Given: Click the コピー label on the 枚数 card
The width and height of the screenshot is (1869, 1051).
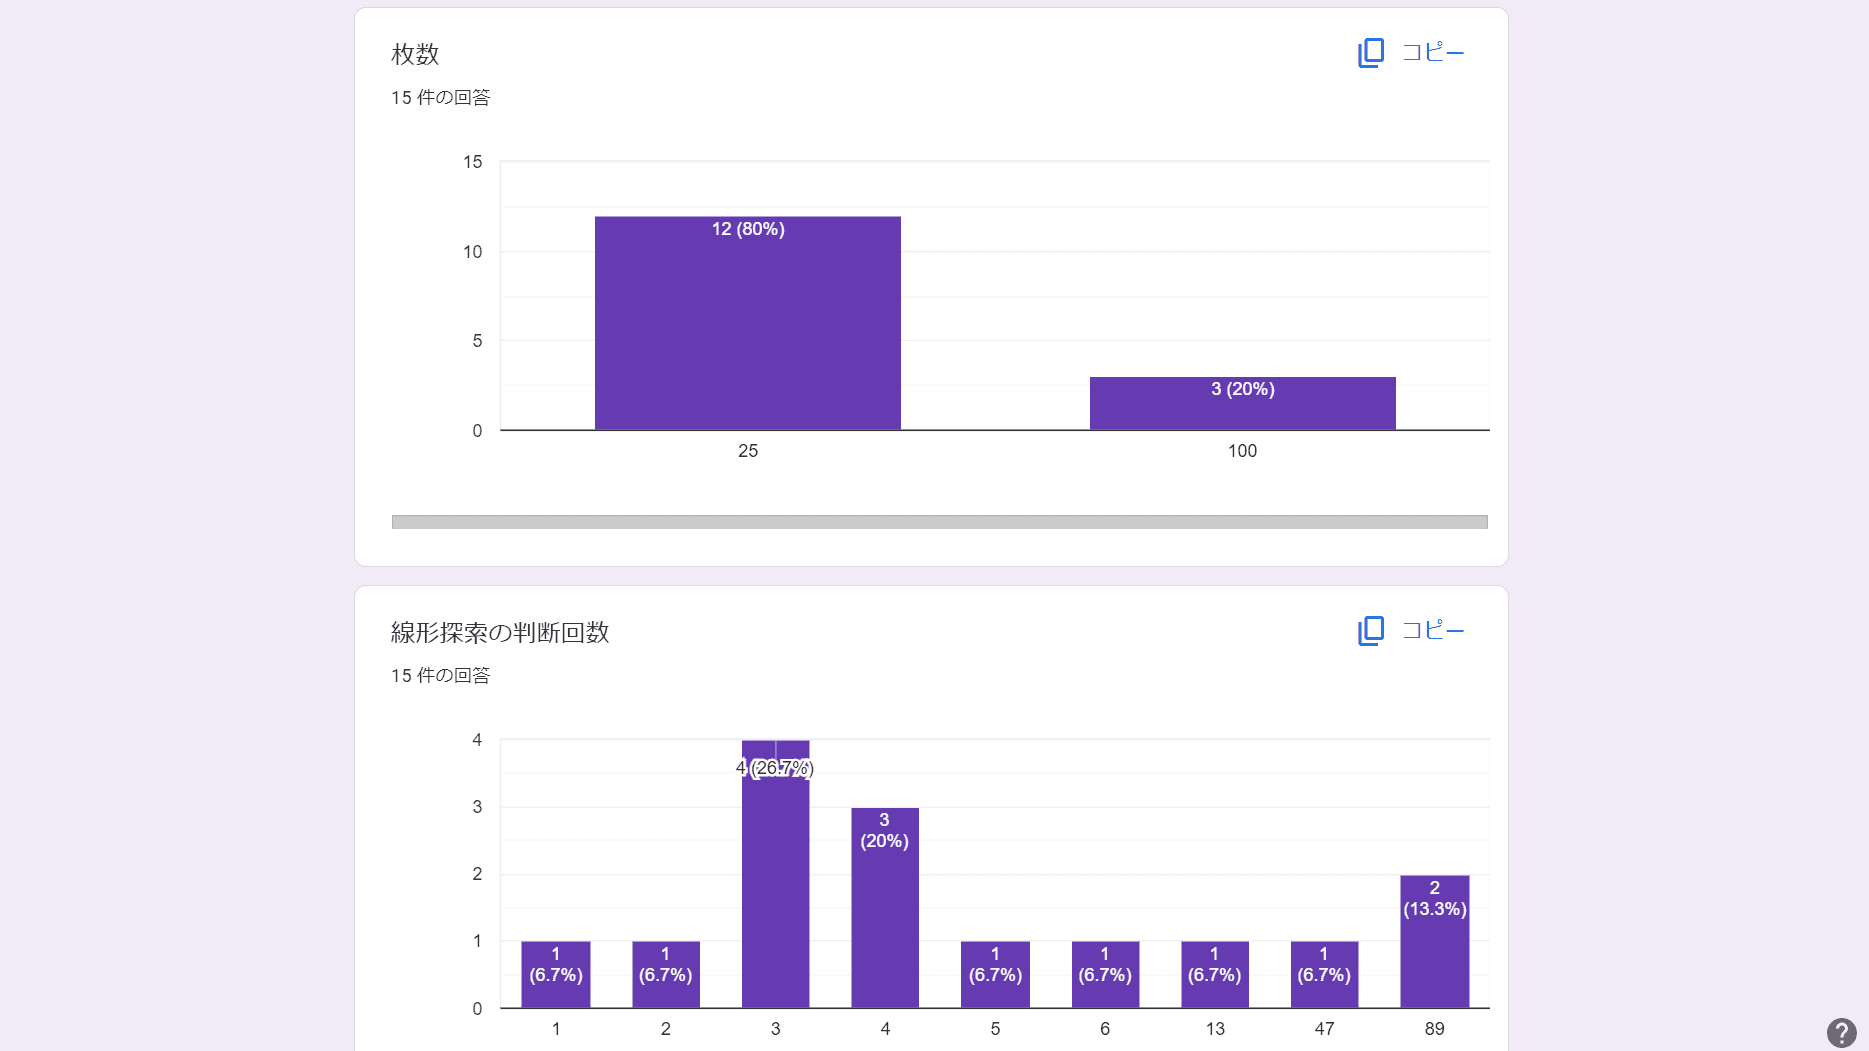Looking at the screenshot, I should click(1432, 53).
